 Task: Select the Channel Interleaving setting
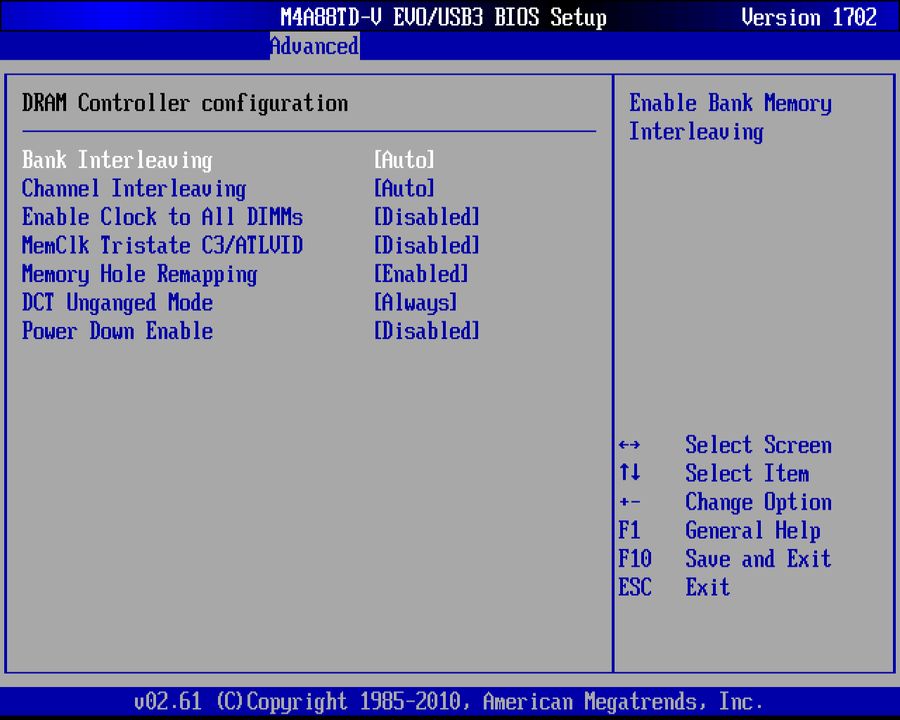pyautogui.click(x=134, y=189)
